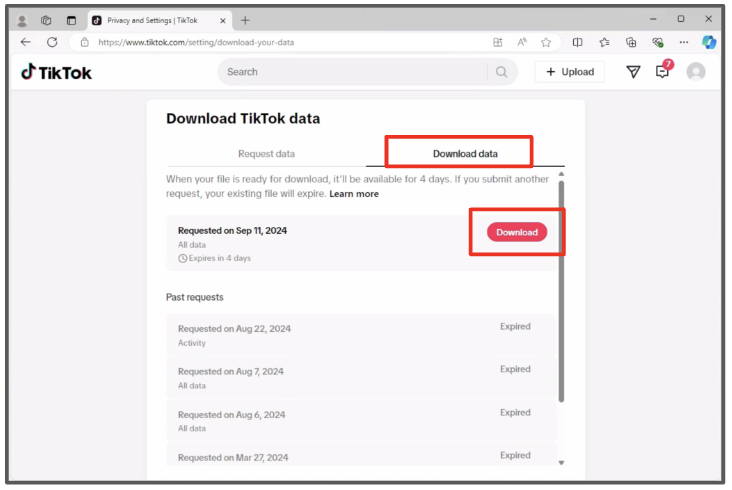This screenshot has height=490, width=732.
Task: Add this page to favorites star
Action: [546, 42]
